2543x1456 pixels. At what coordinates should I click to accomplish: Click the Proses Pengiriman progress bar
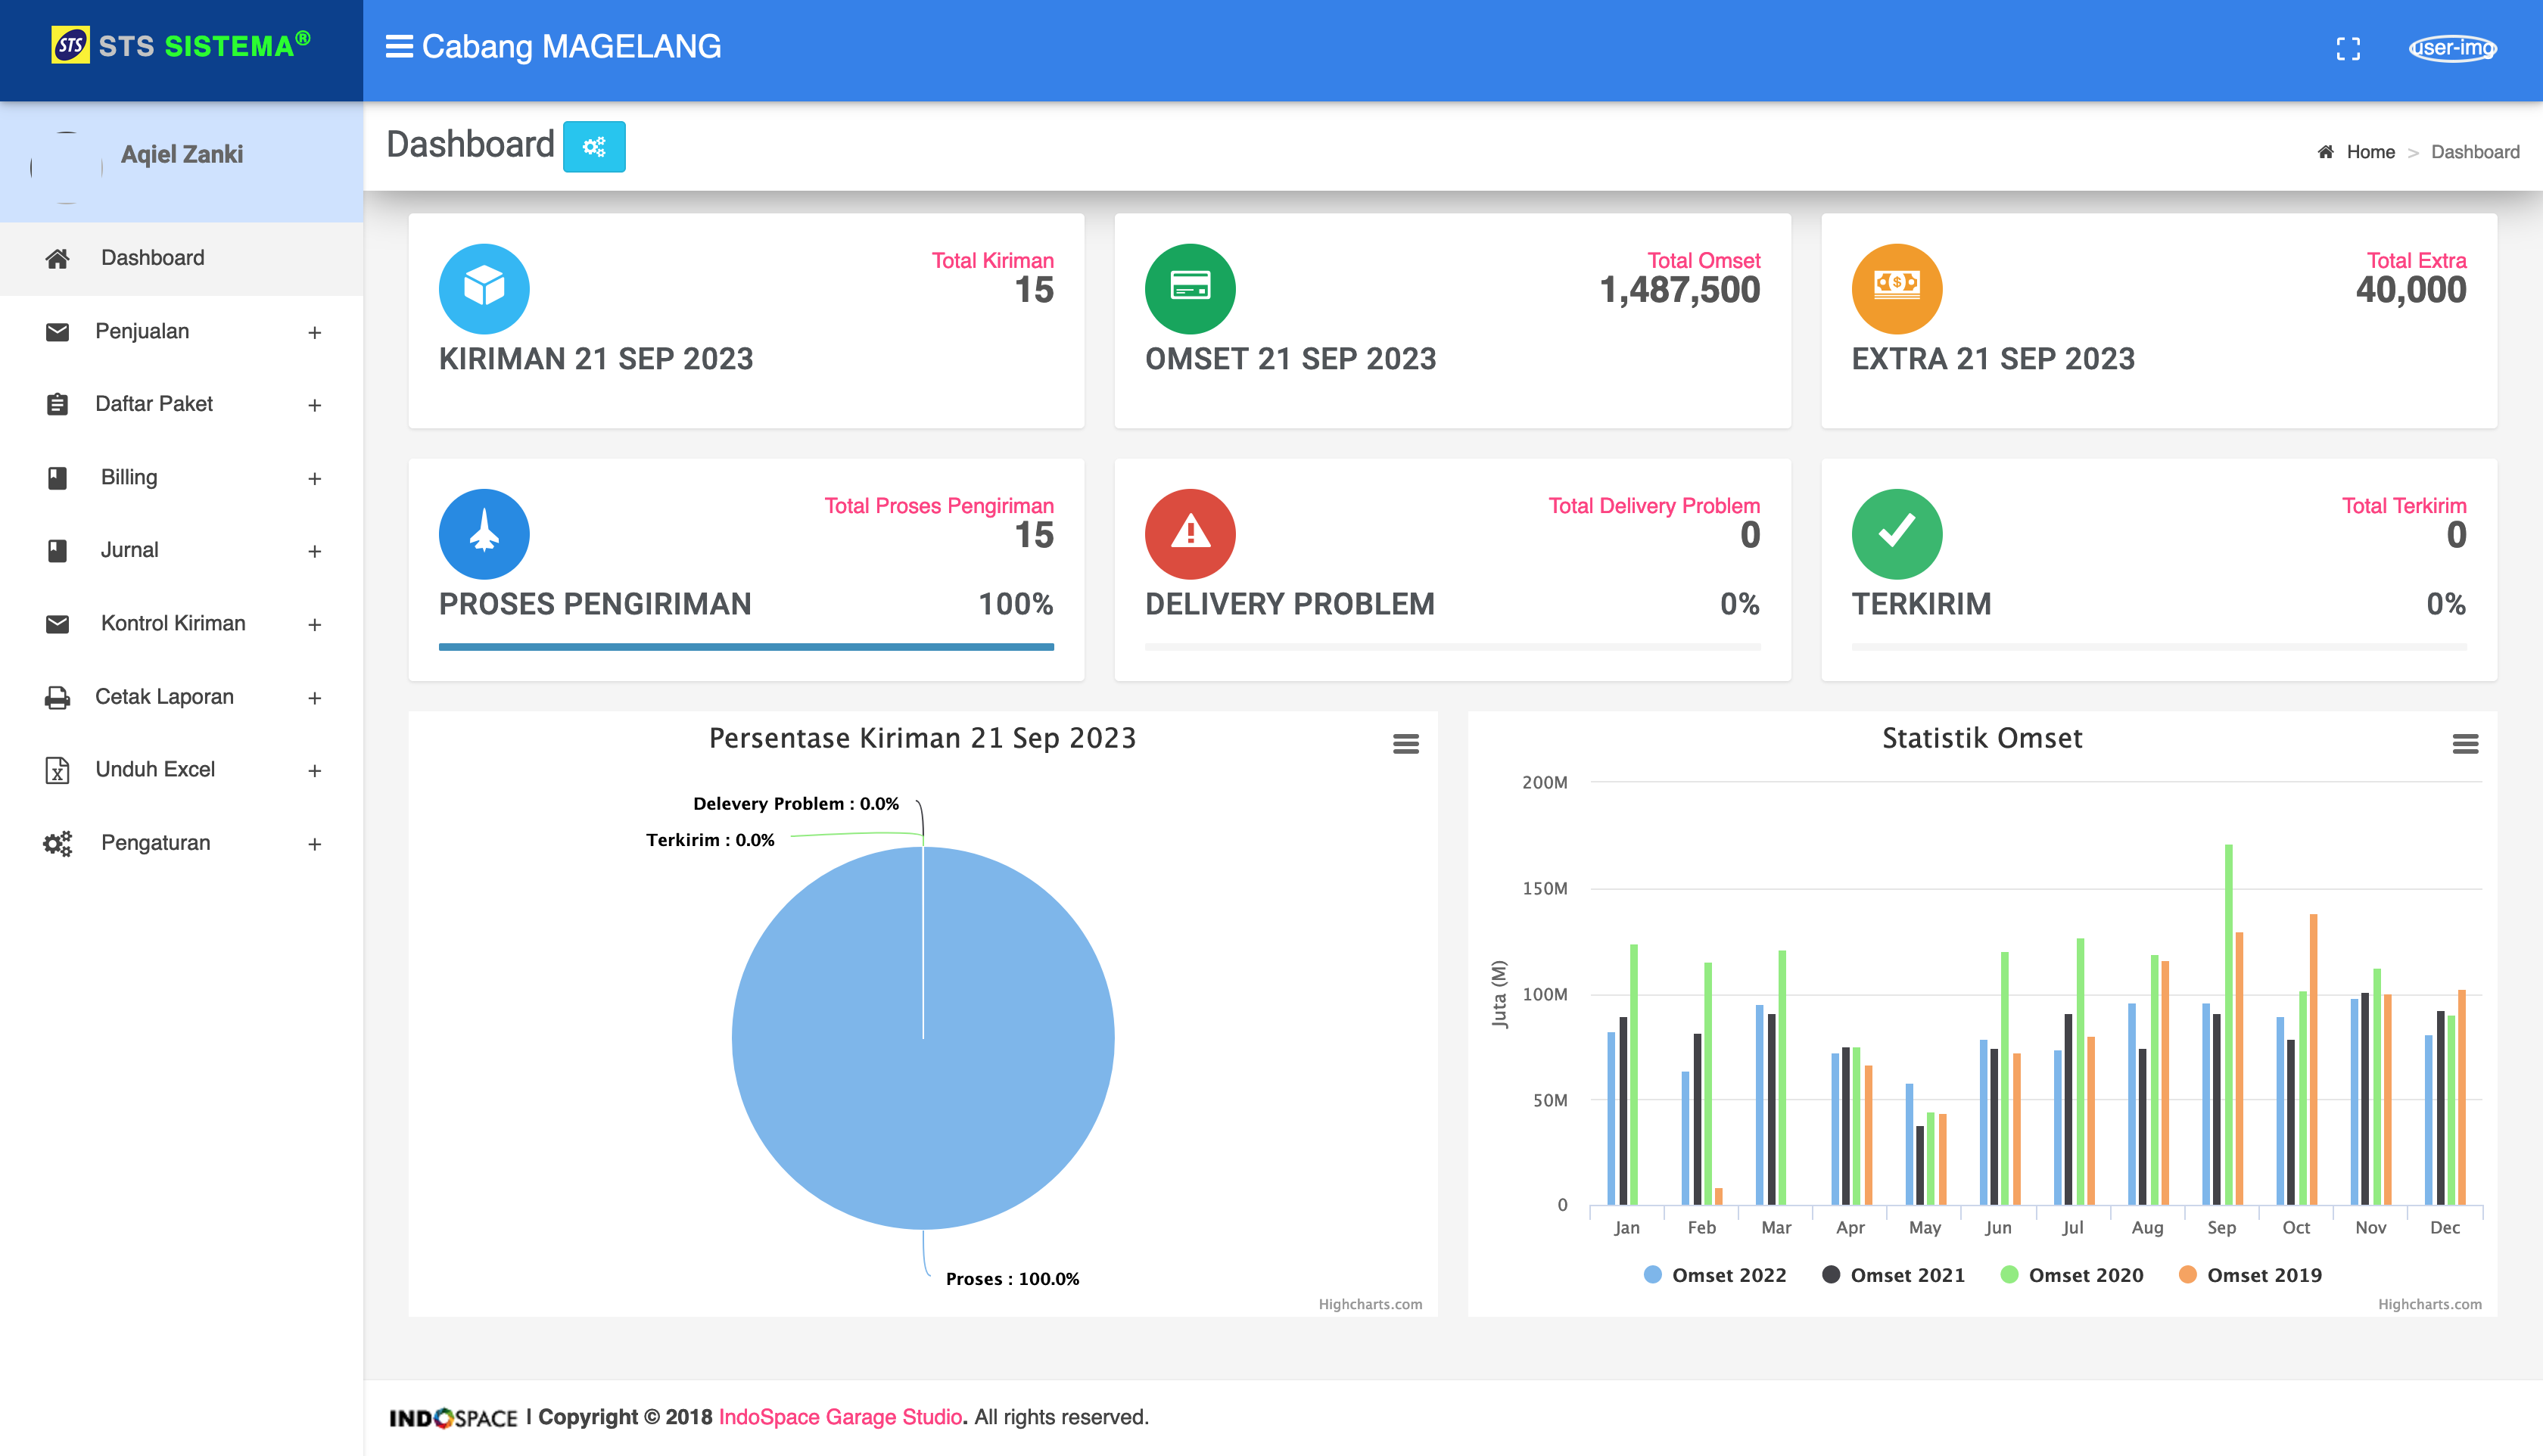746,647
